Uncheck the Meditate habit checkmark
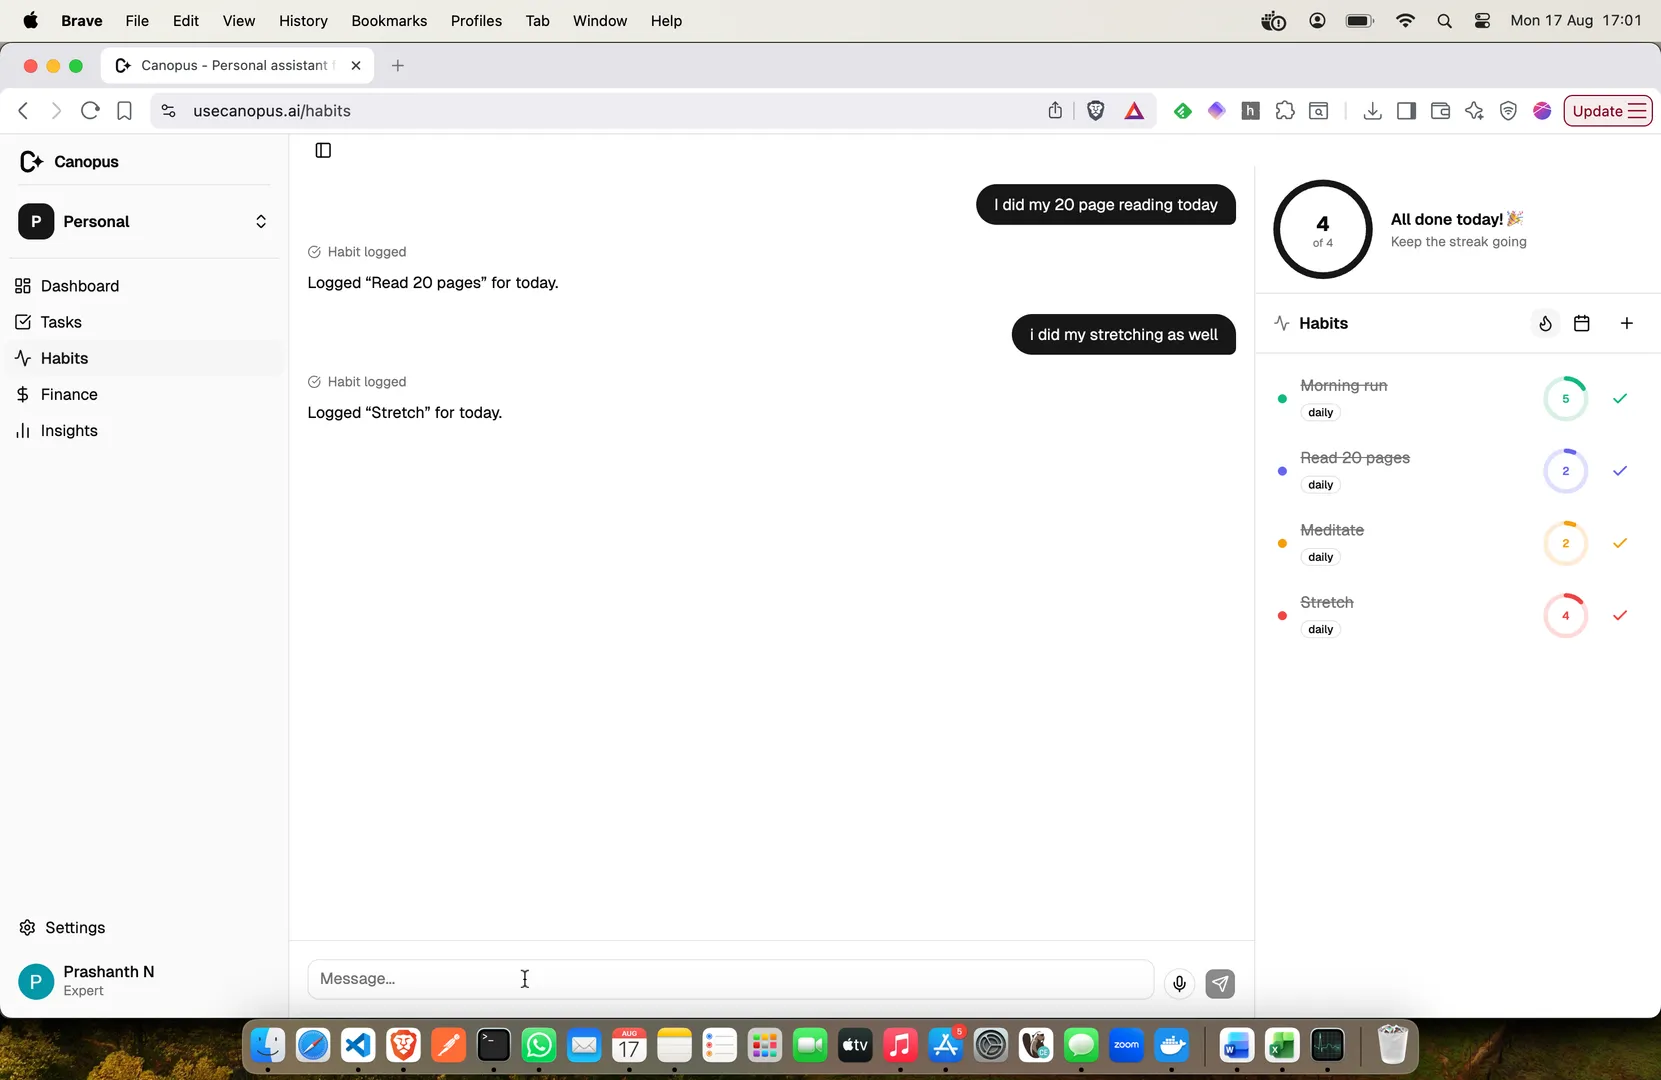 1620,543
